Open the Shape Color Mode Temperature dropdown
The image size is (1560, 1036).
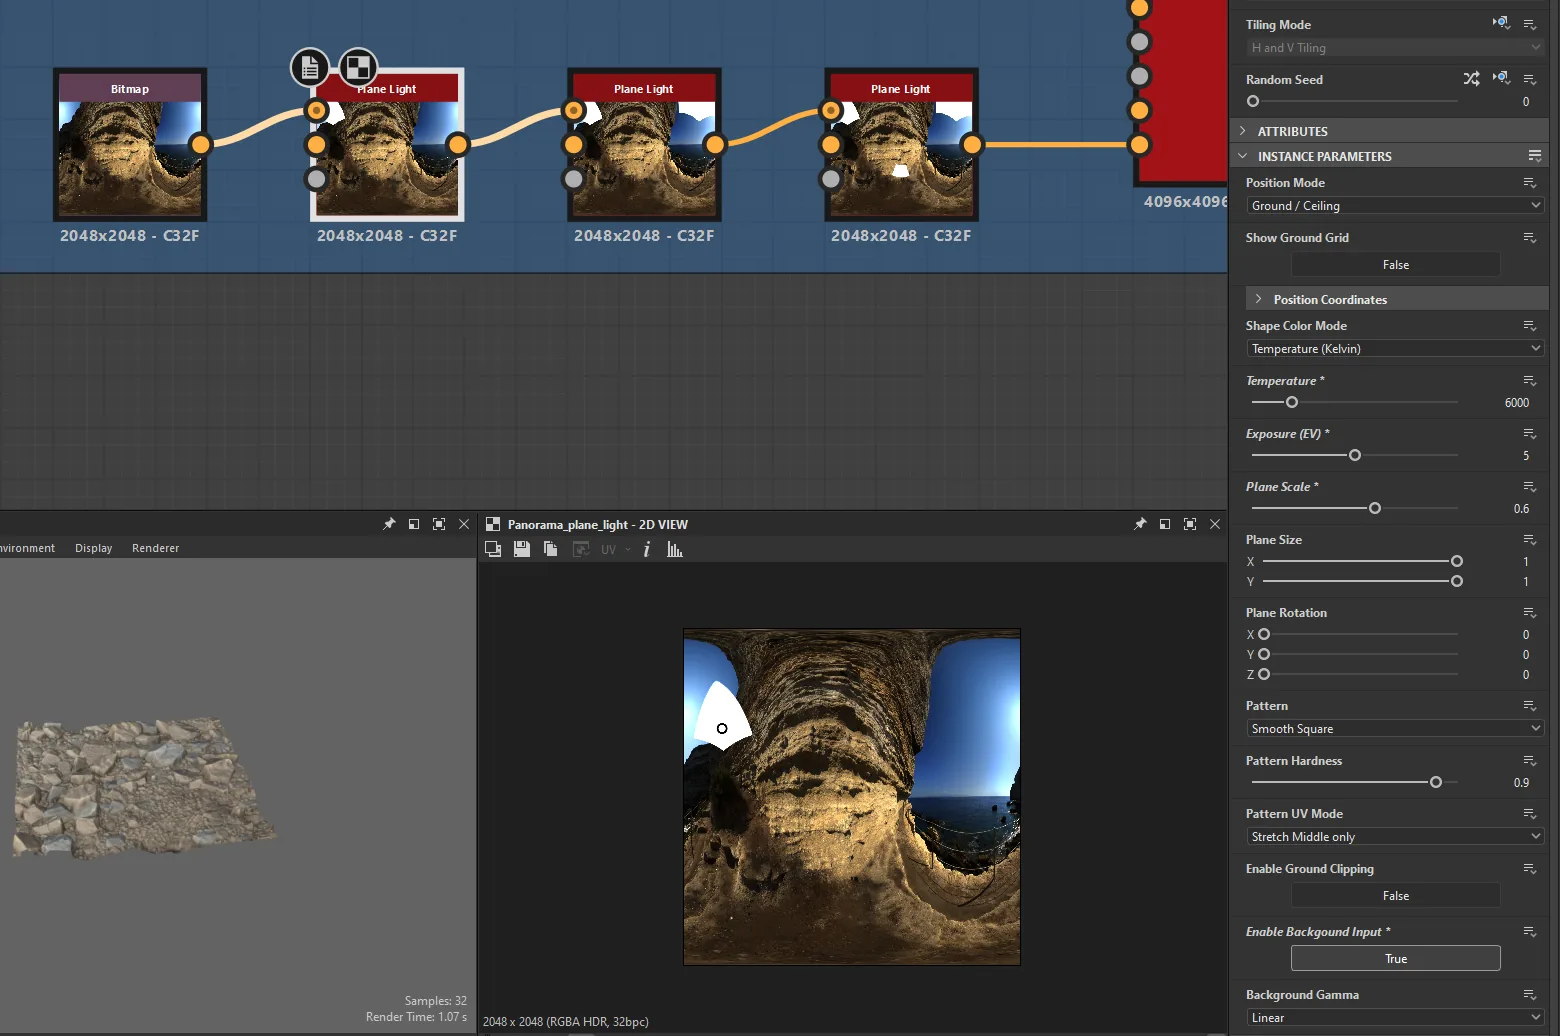1395,349
